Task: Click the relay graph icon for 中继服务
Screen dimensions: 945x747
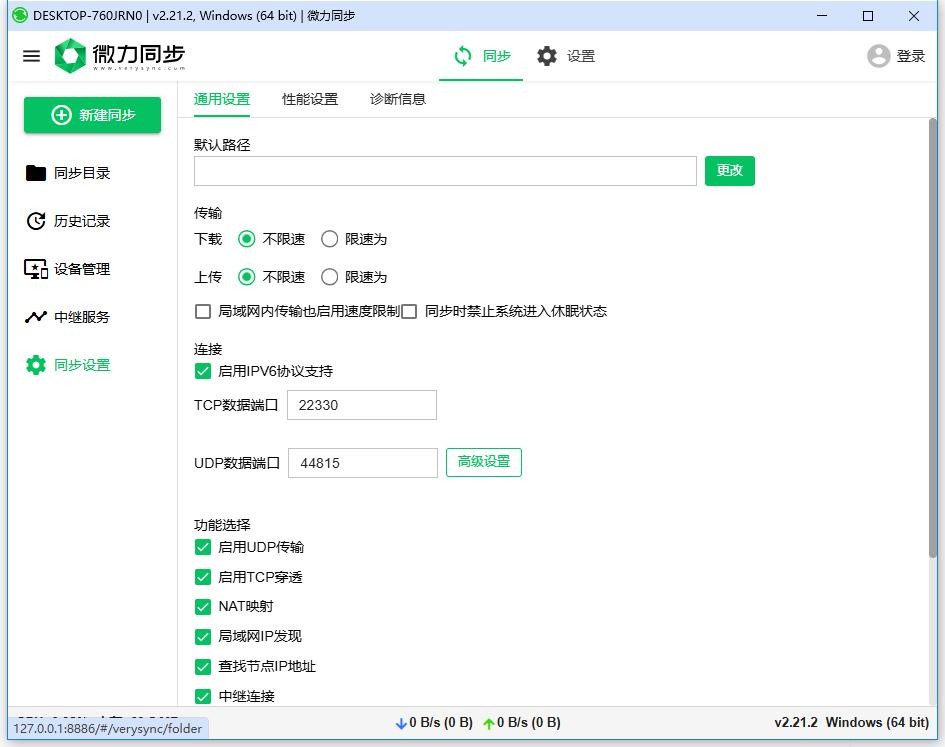Action: click(36, 317)
